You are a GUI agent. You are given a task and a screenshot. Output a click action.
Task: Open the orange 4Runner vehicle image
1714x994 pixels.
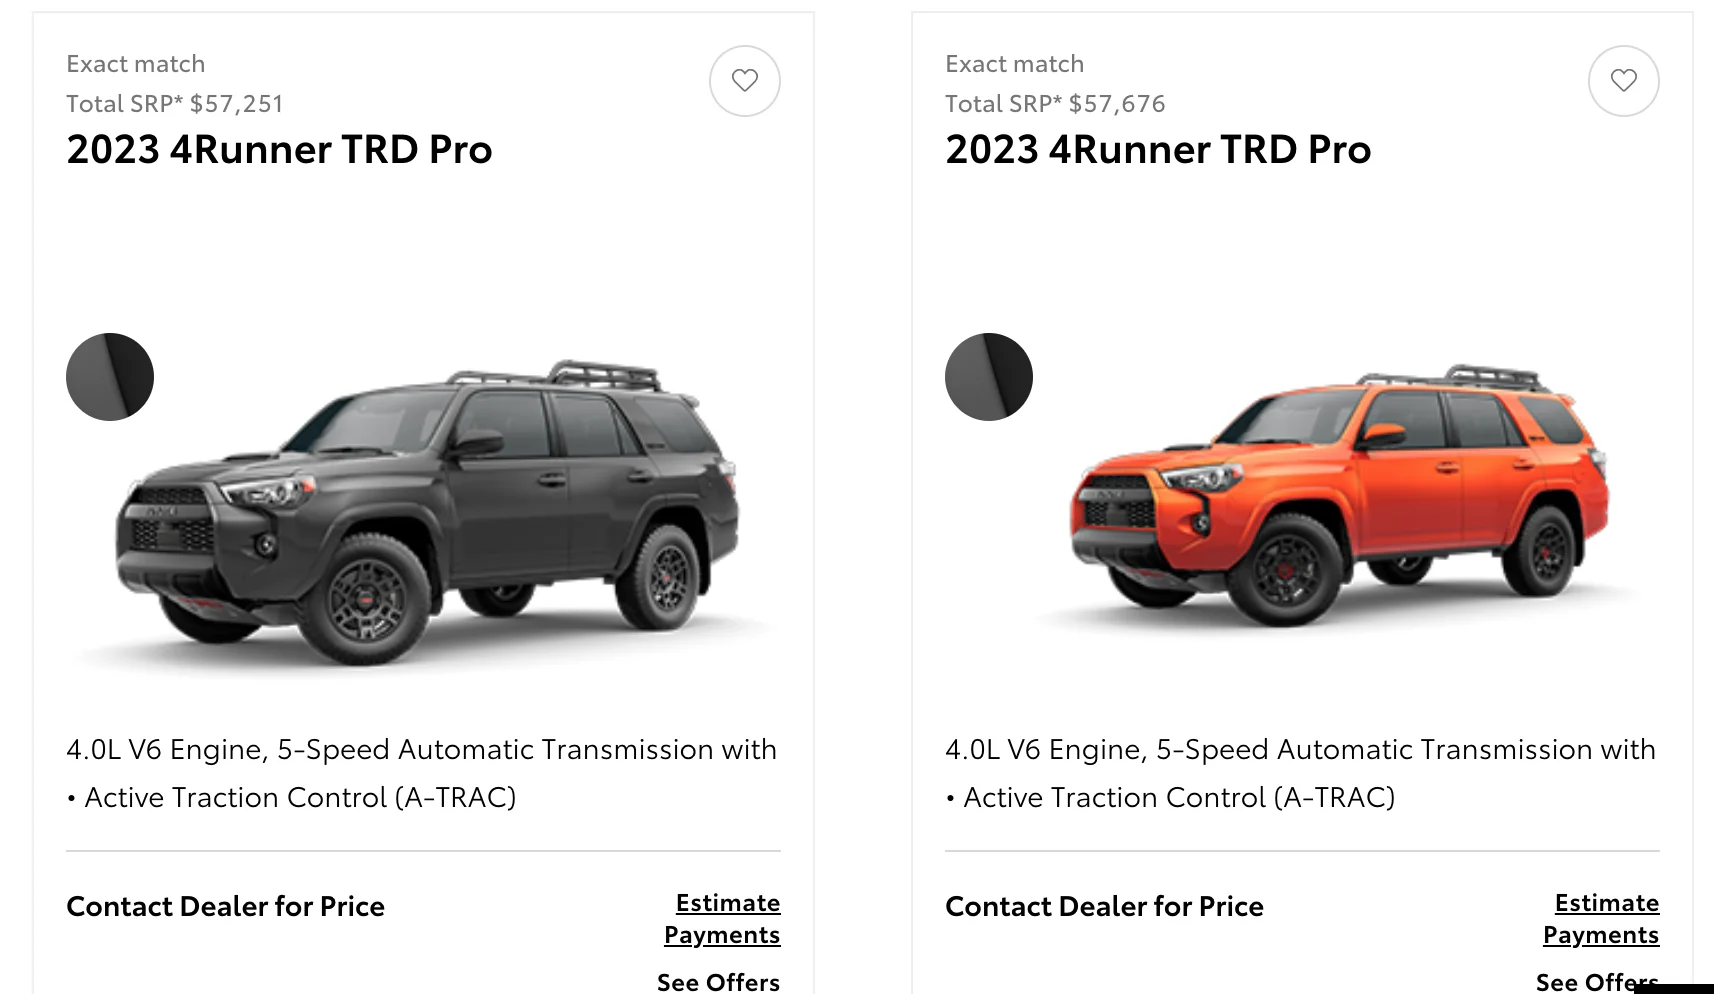1338,496
